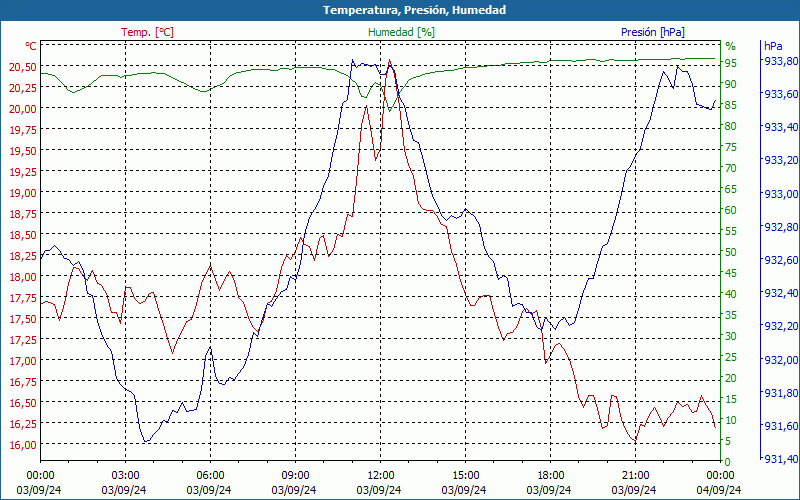Click the '19,75' temperature axis value
Viewport: 800px width, 500px height.
pos(23,130)
